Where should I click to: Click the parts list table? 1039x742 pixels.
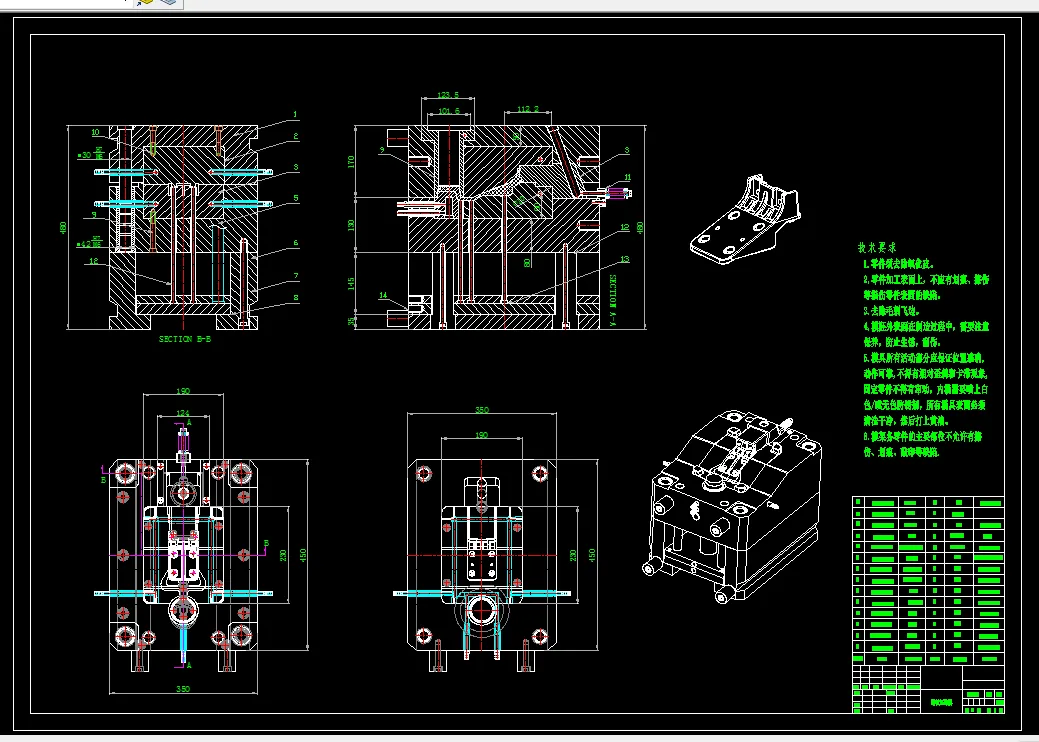(928, 580)
